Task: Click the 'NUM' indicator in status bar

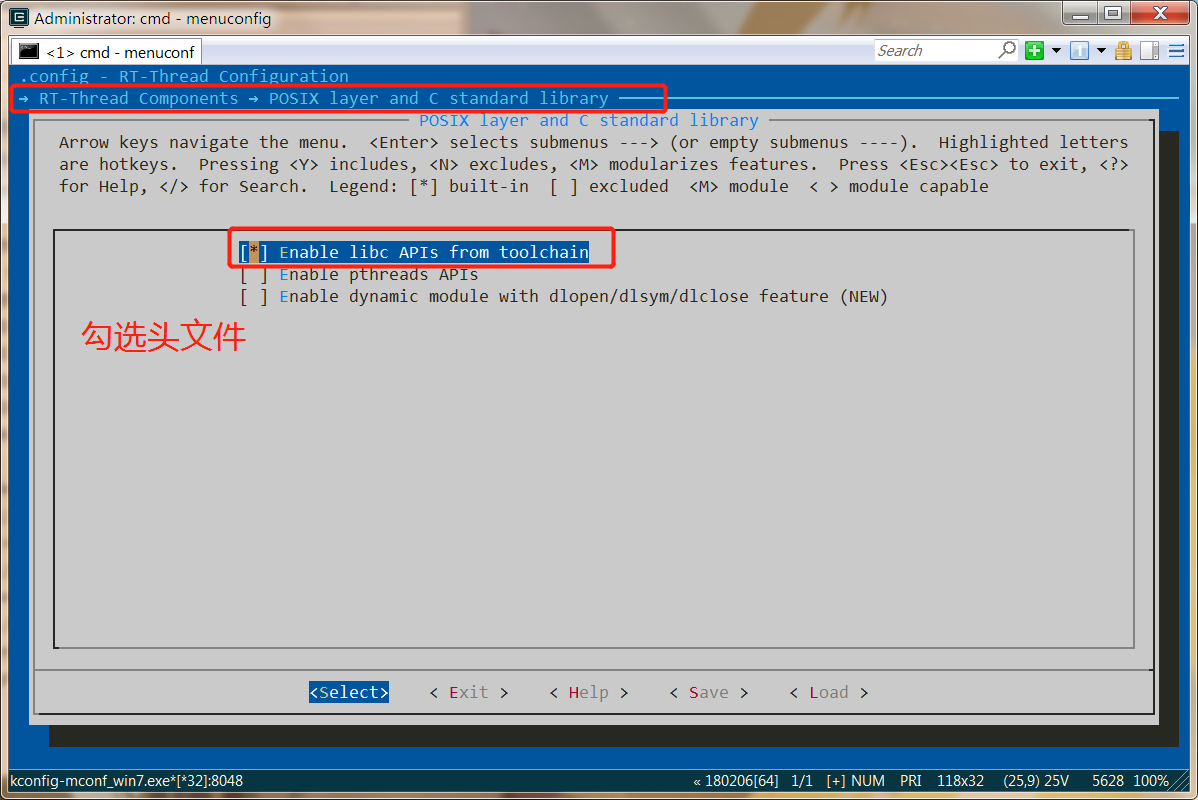Action: pos(868,781)
